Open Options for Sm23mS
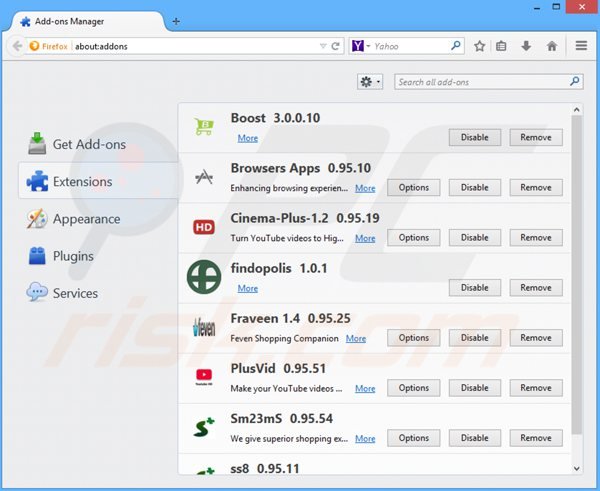This screenshot has width=600, height=491. point(413,438)
